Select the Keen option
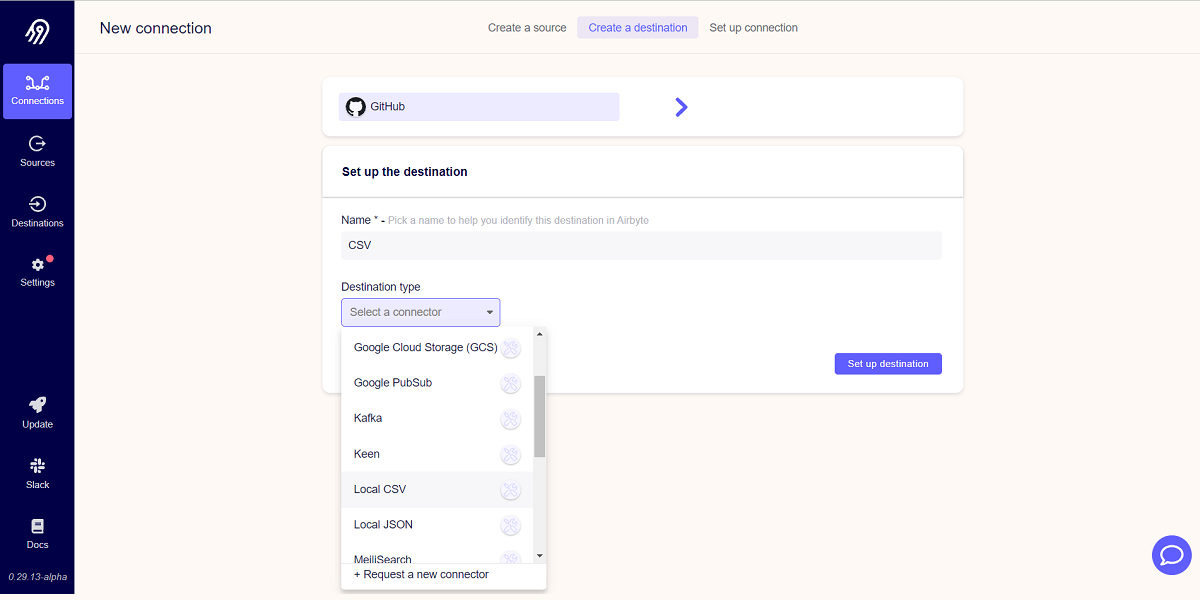The width and height of the screenshot is (1200, 600). [437, 454]
